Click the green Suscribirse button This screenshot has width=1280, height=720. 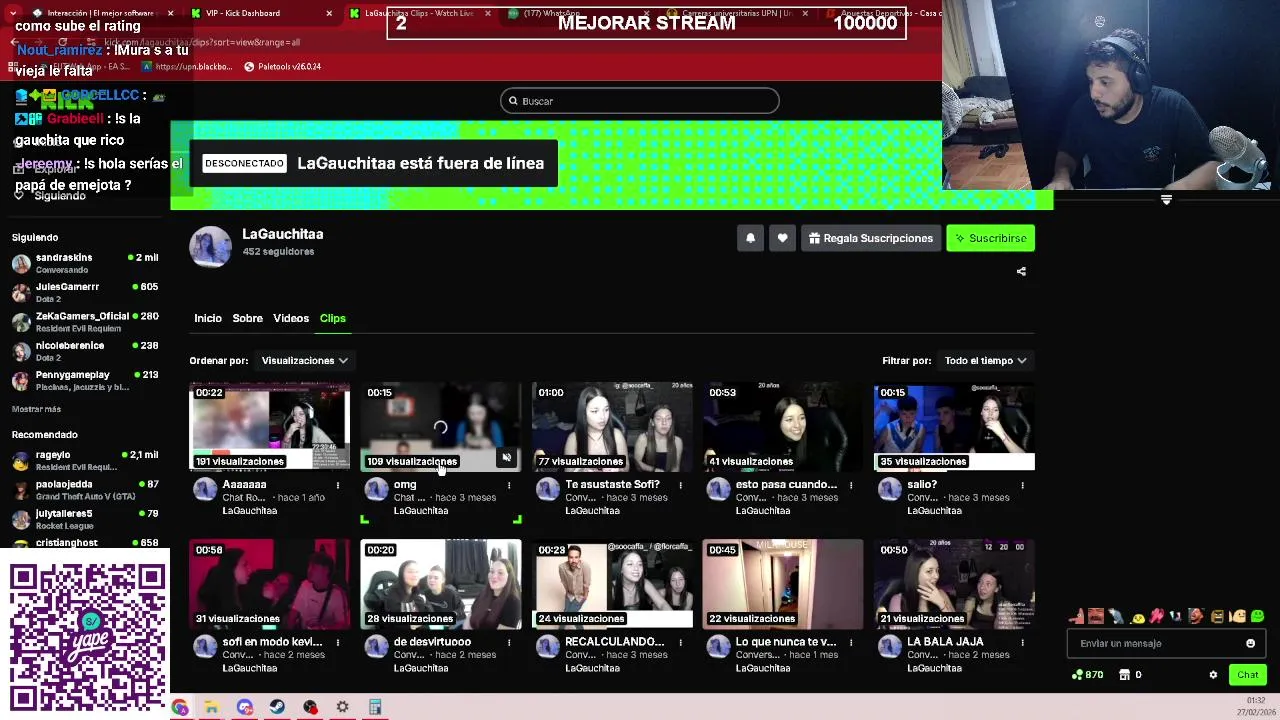click(990, 238)
